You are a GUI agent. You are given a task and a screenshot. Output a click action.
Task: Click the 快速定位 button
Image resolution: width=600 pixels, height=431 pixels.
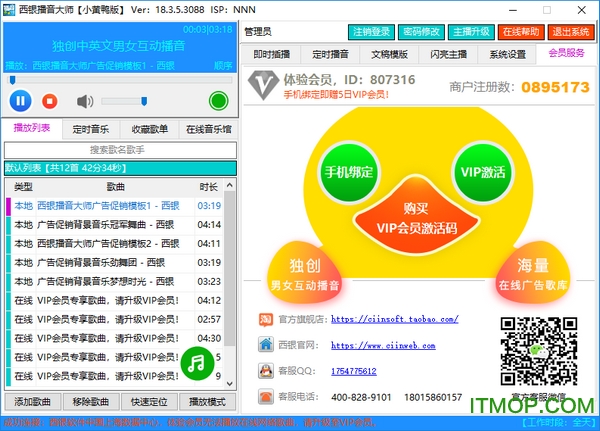(x=149, y=402)
